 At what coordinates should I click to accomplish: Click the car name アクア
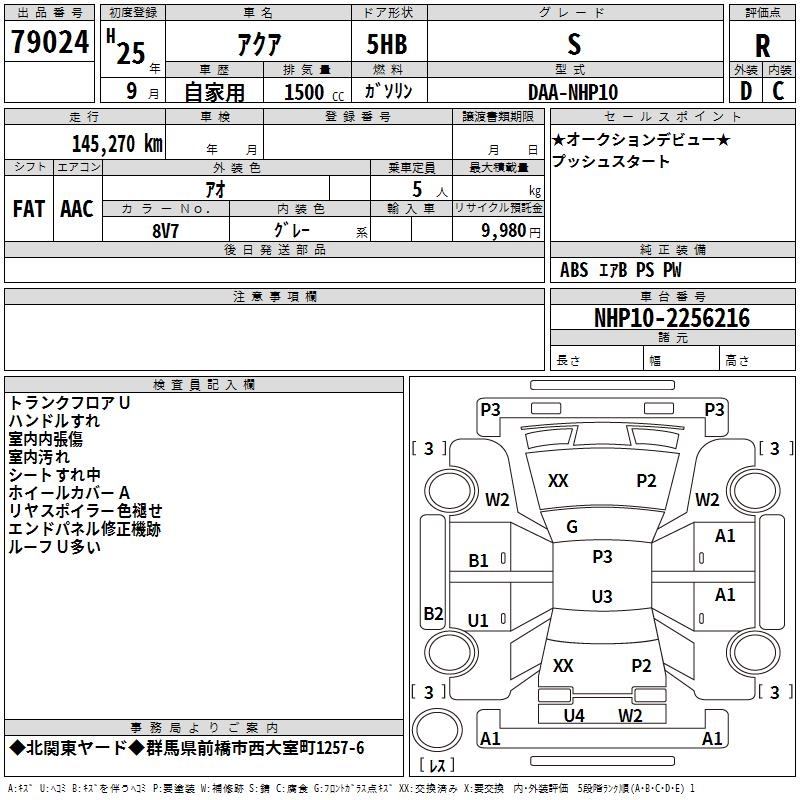coord(259,44)
